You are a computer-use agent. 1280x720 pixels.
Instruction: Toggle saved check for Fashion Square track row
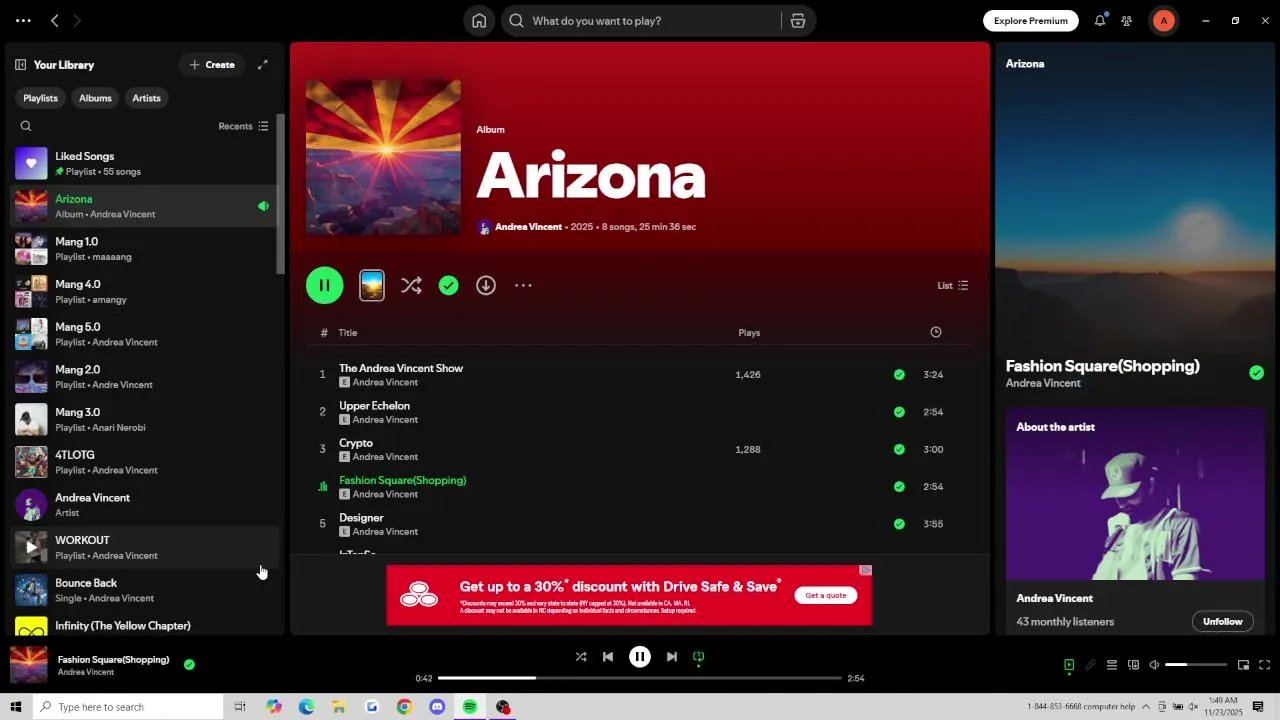(x=899, y=487)
